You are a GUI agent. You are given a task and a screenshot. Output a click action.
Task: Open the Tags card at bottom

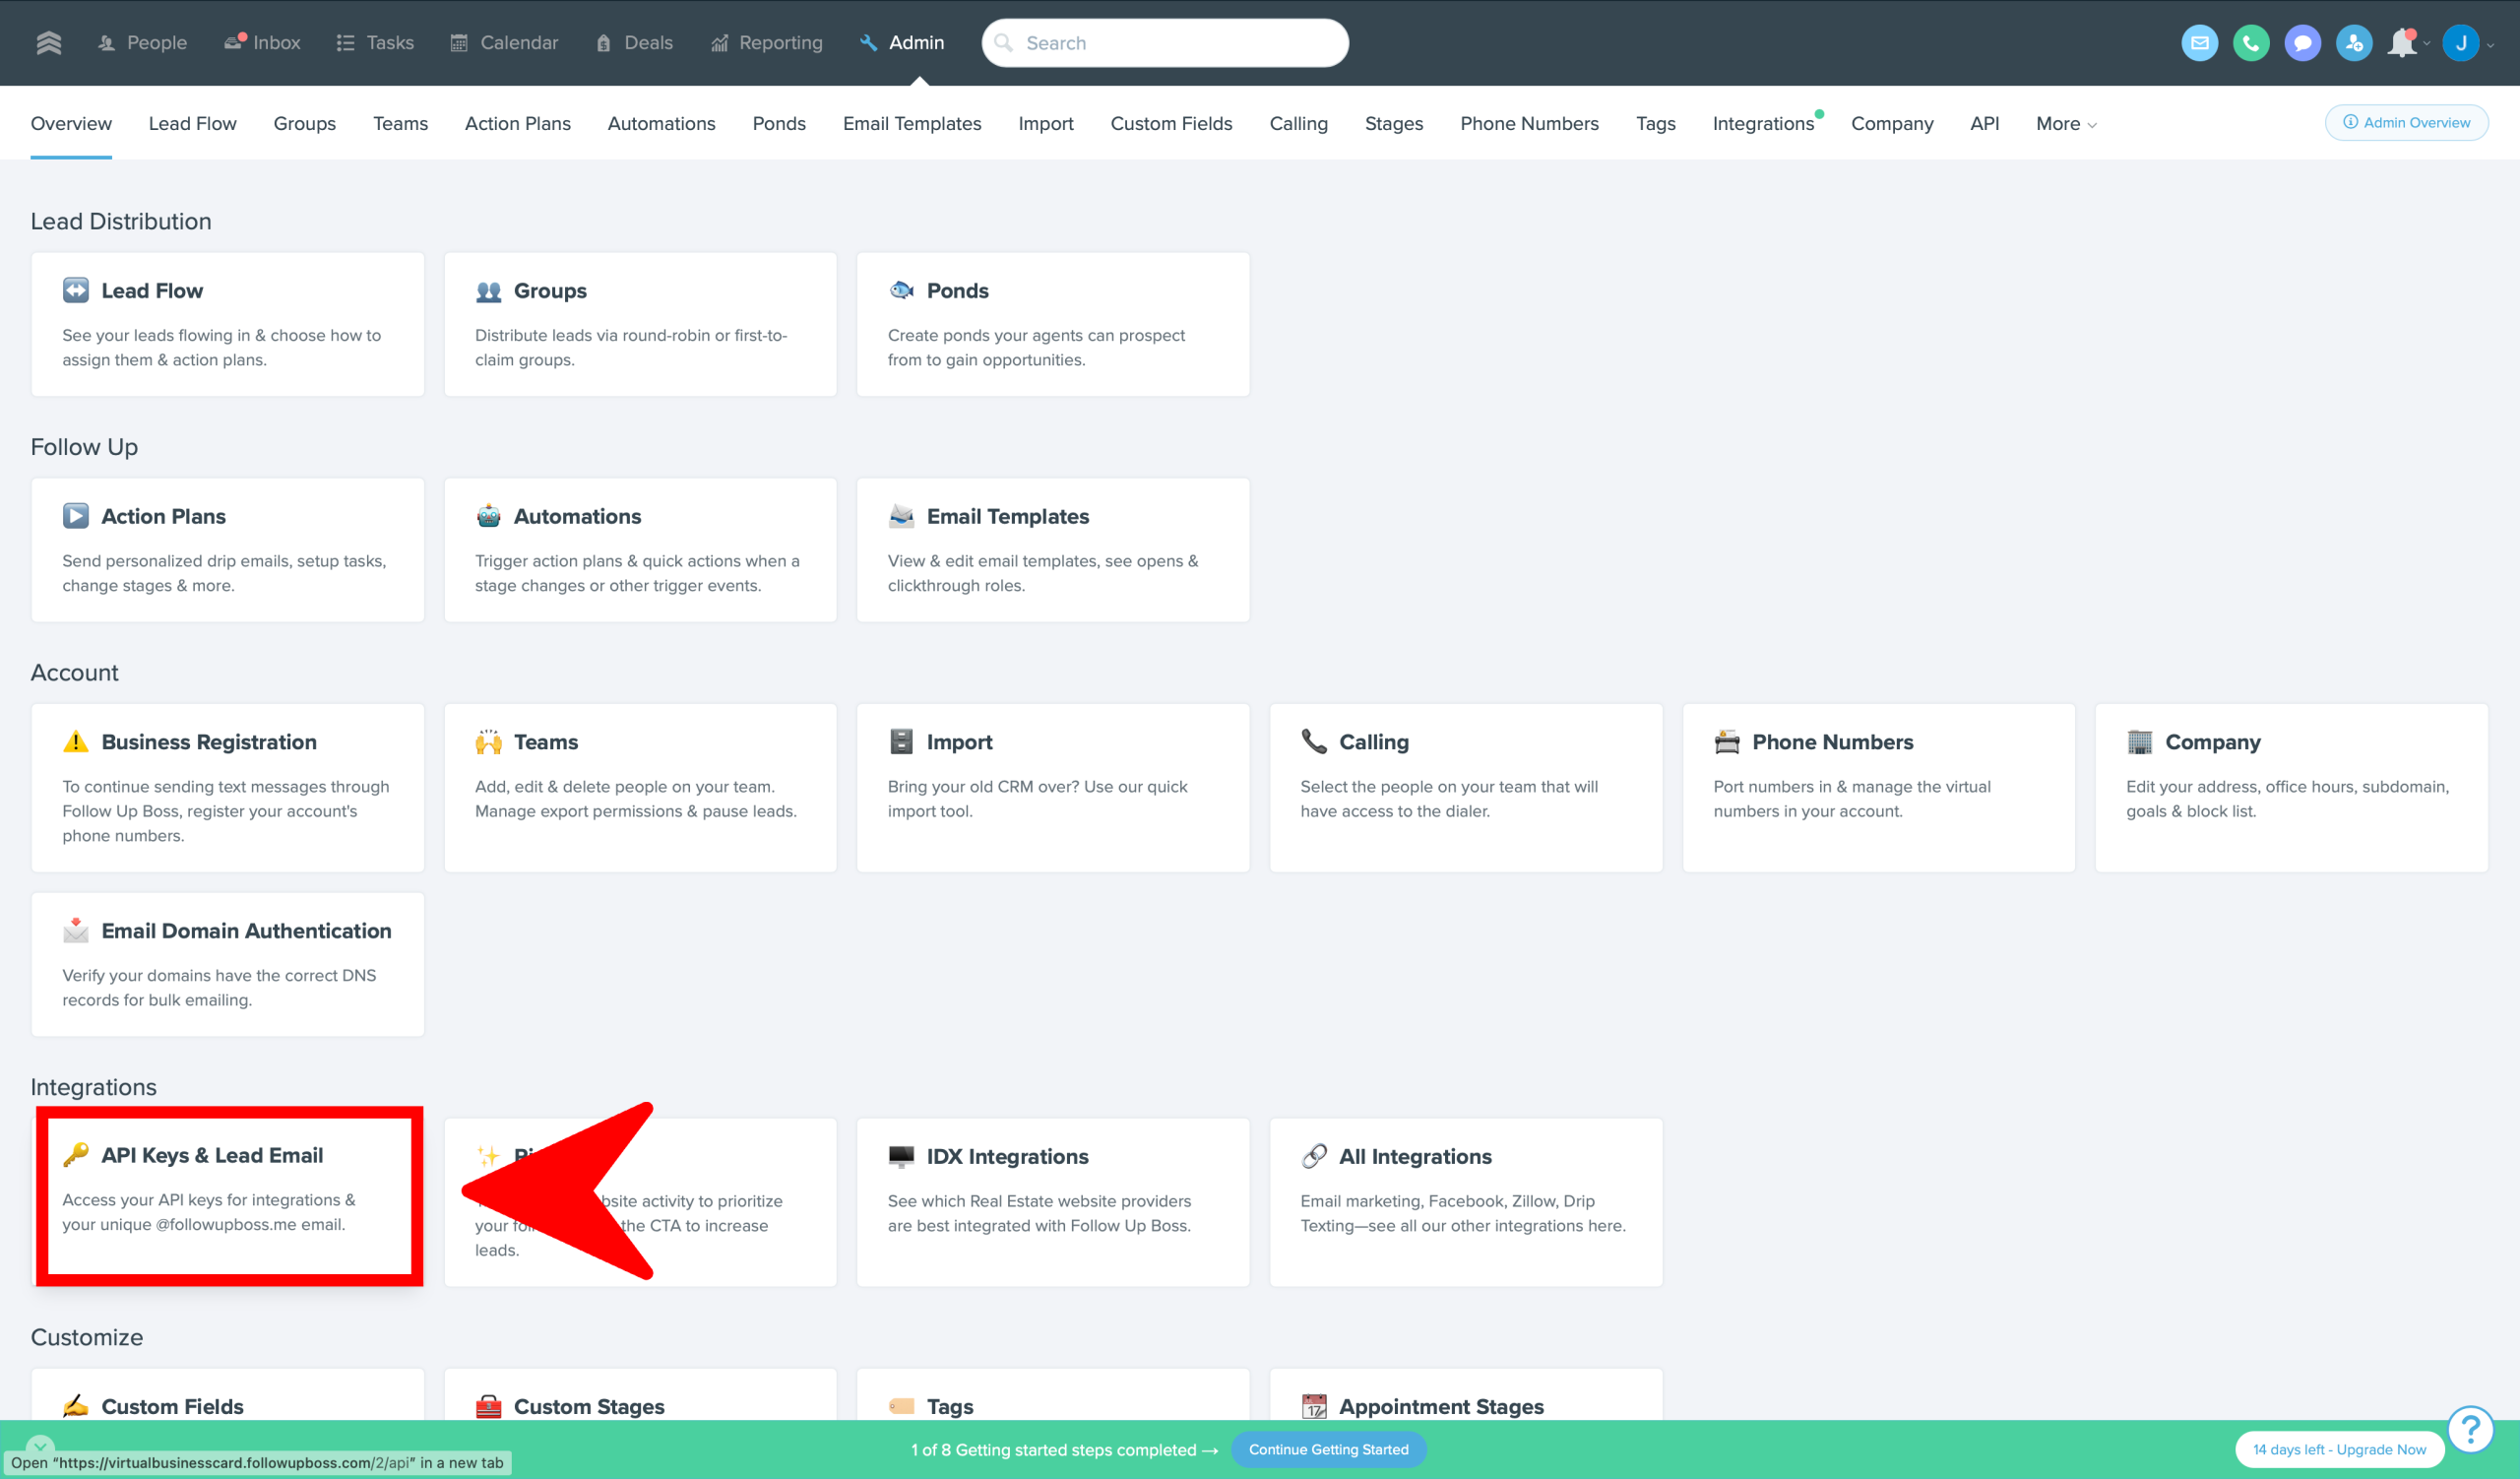(1053, 1396)
